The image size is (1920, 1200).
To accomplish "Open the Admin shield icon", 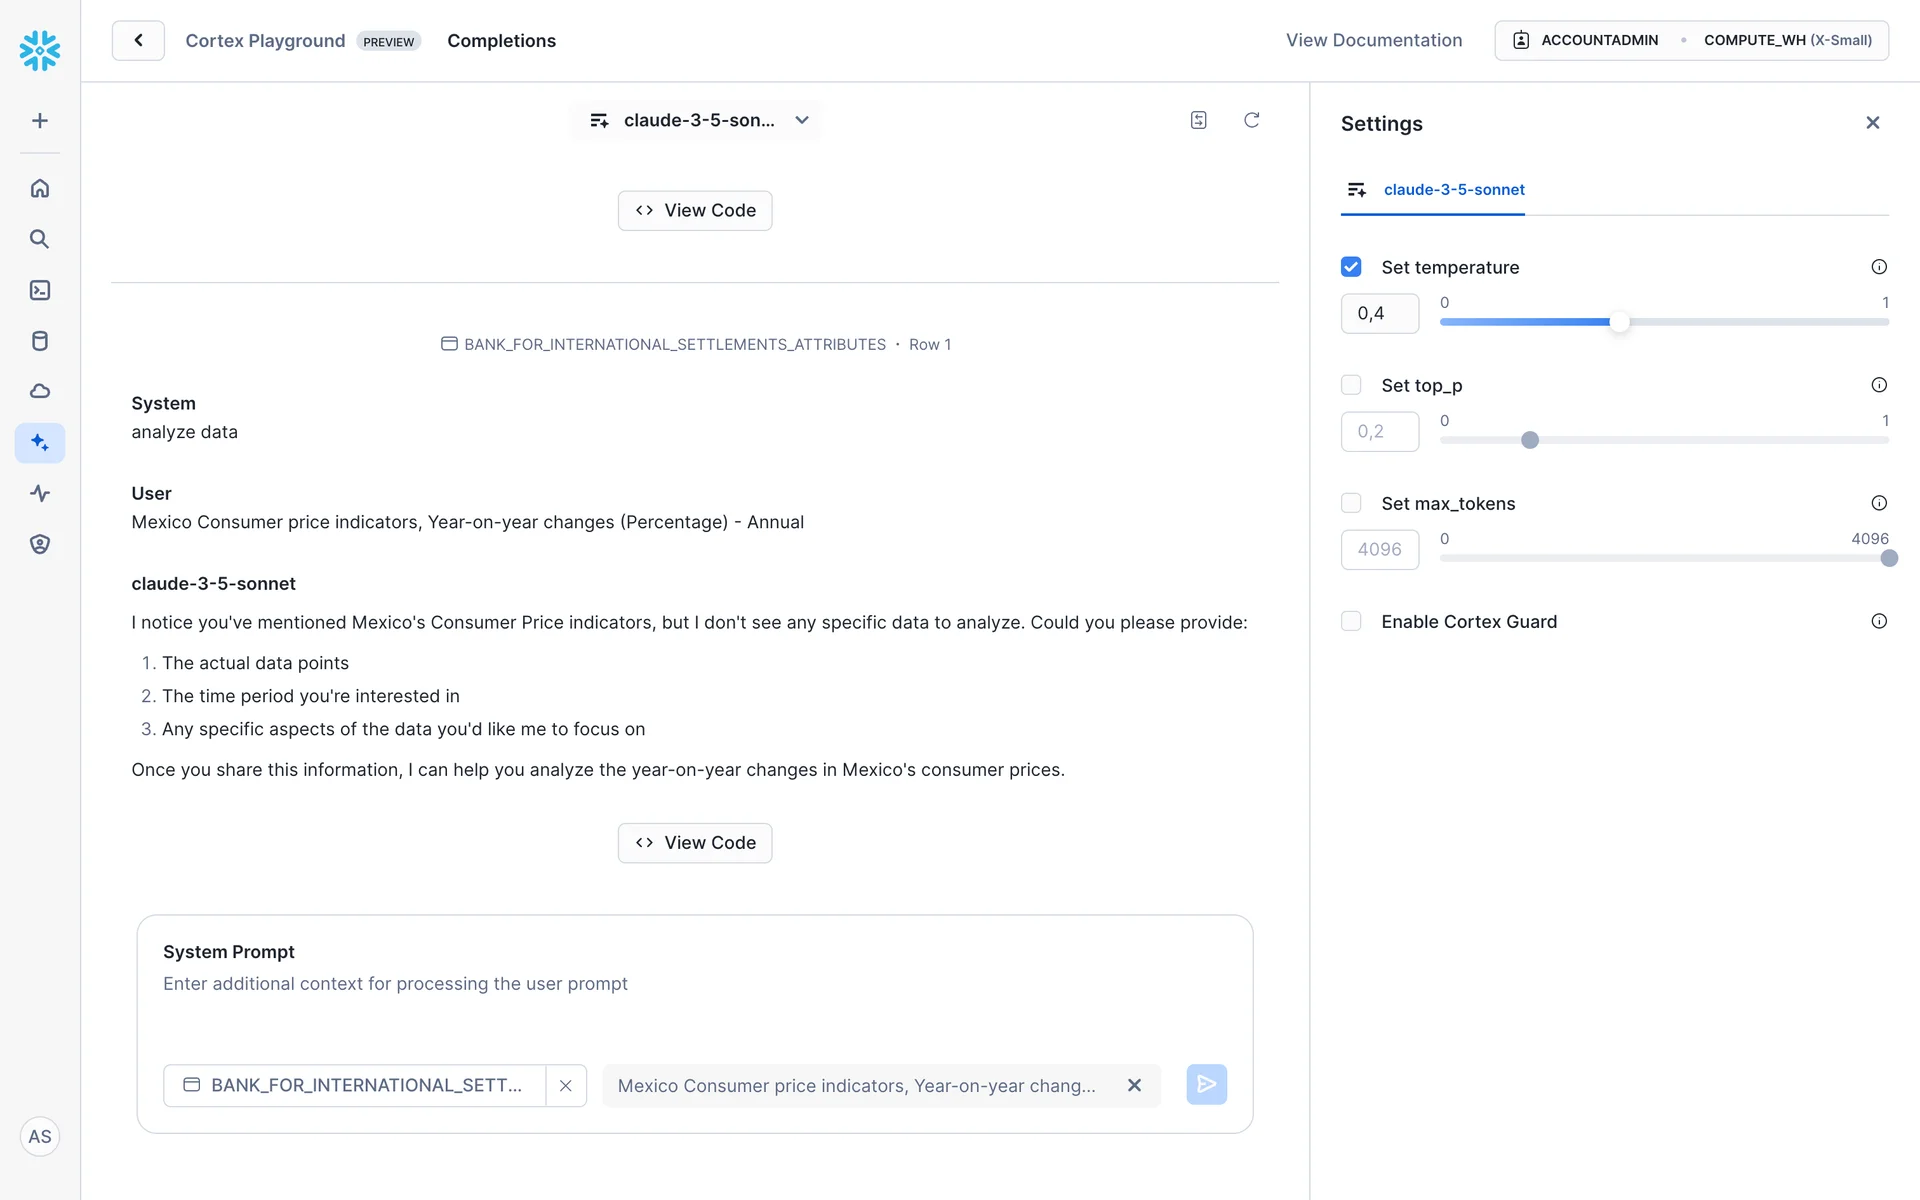I will [x=40, y=544].
